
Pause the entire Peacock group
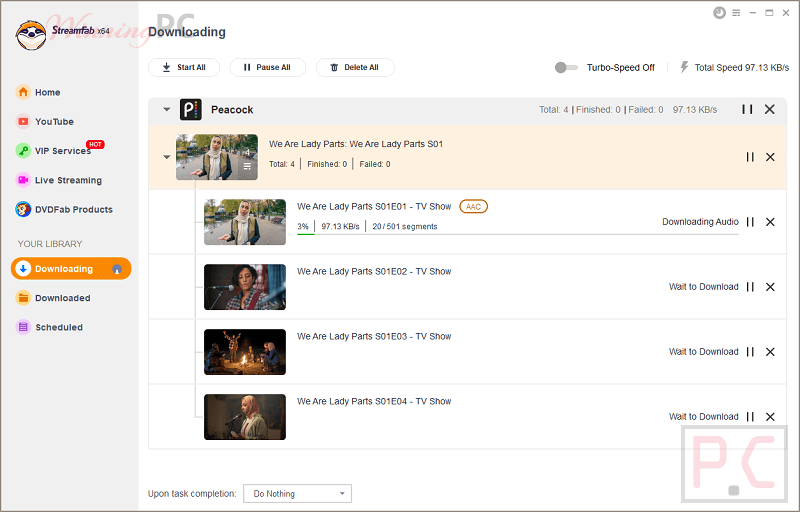[x=747, y=109]
